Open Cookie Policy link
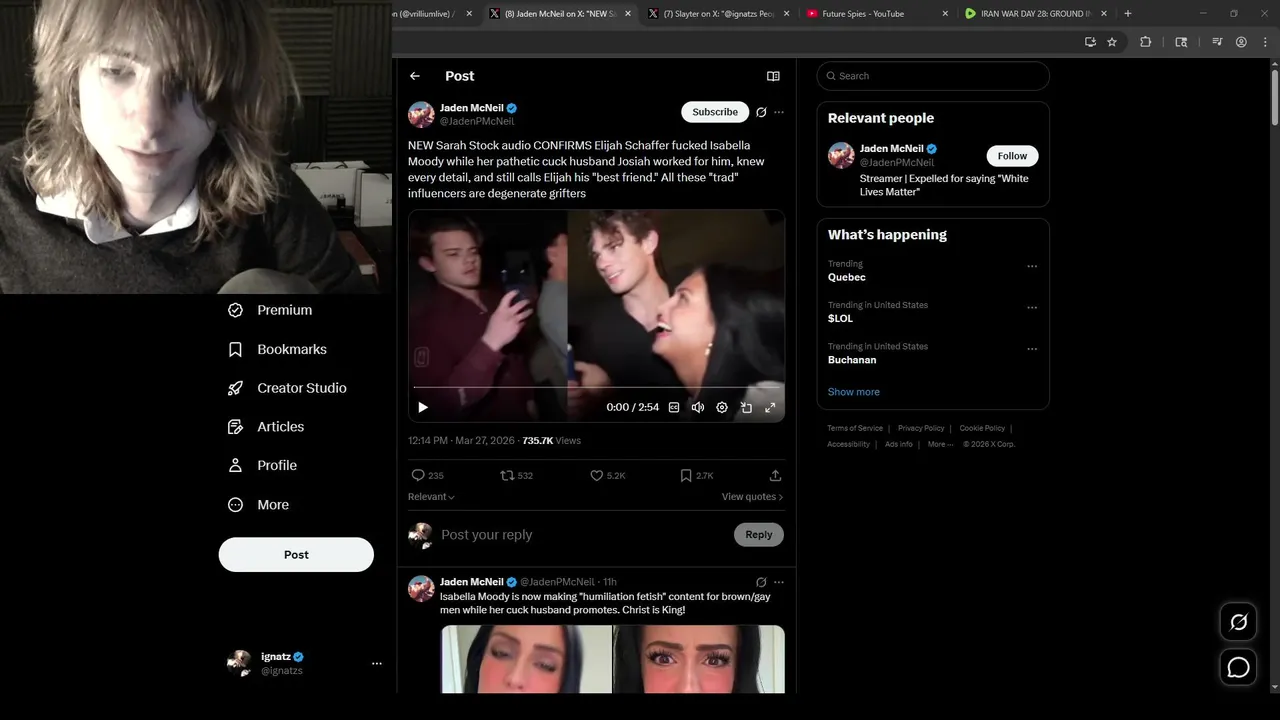Viewport: 1280px width, 720px height. point(982,428)
